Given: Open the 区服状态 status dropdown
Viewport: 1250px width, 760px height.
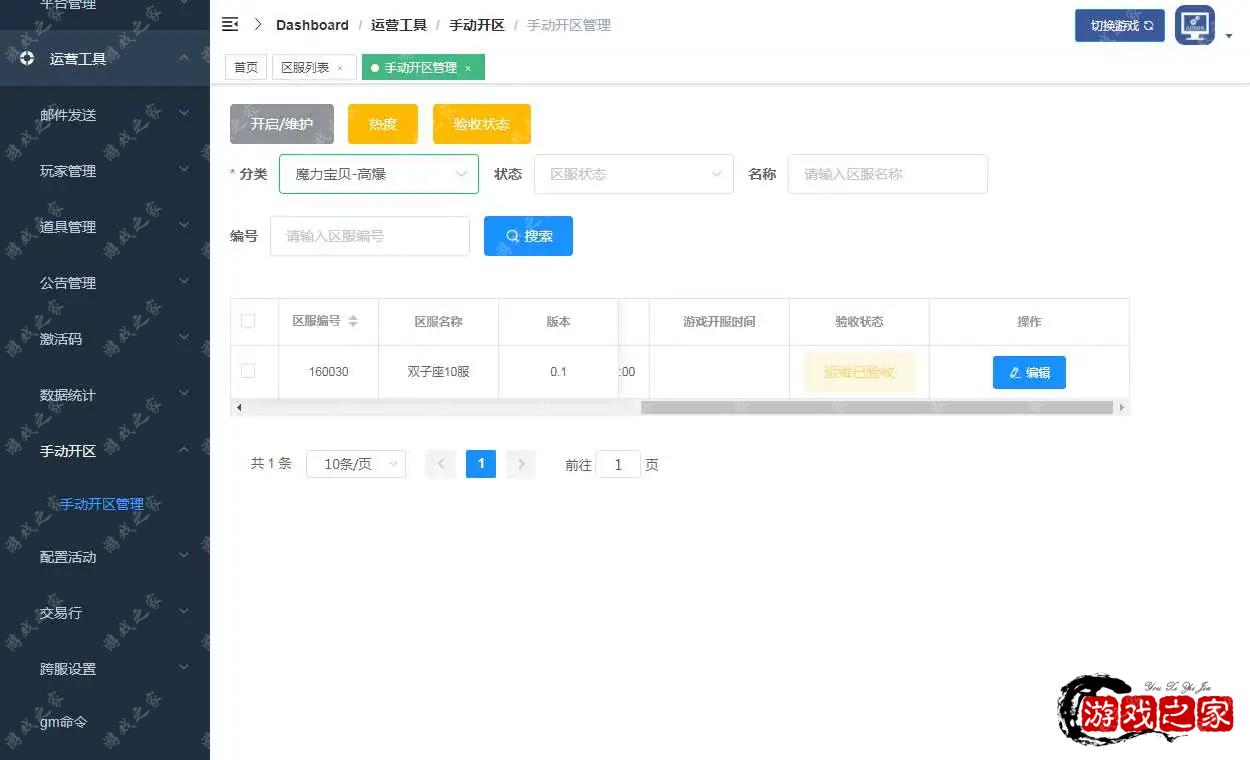Looking at the screenshot, I should 633,174.
